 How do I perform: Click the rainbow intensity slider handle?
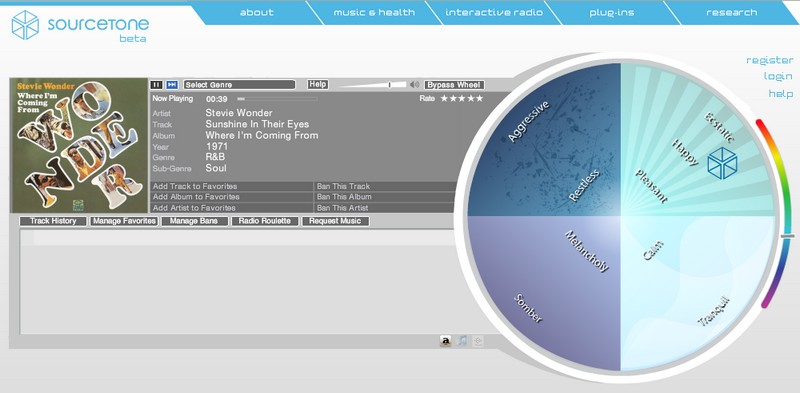point(788,236)
